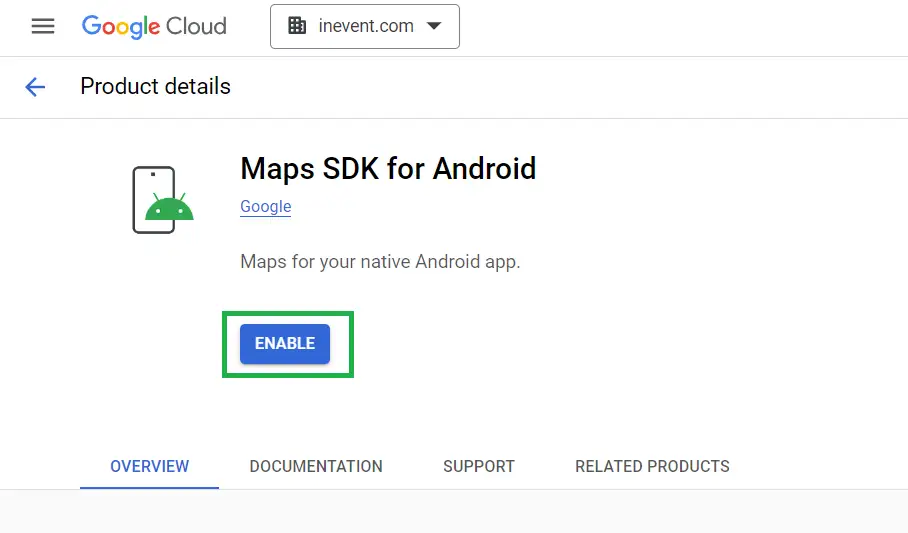
Task: Click the Maps SDK Android phone icon
Action: [163, 200]
